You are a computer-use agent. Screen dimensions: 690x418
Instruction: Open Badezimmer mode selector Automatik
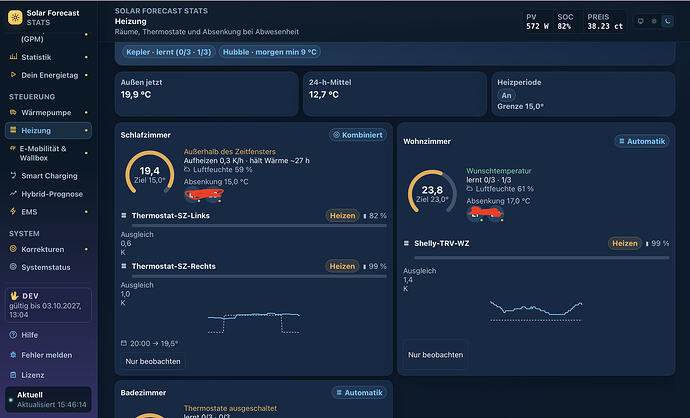(x=360, y=392)
